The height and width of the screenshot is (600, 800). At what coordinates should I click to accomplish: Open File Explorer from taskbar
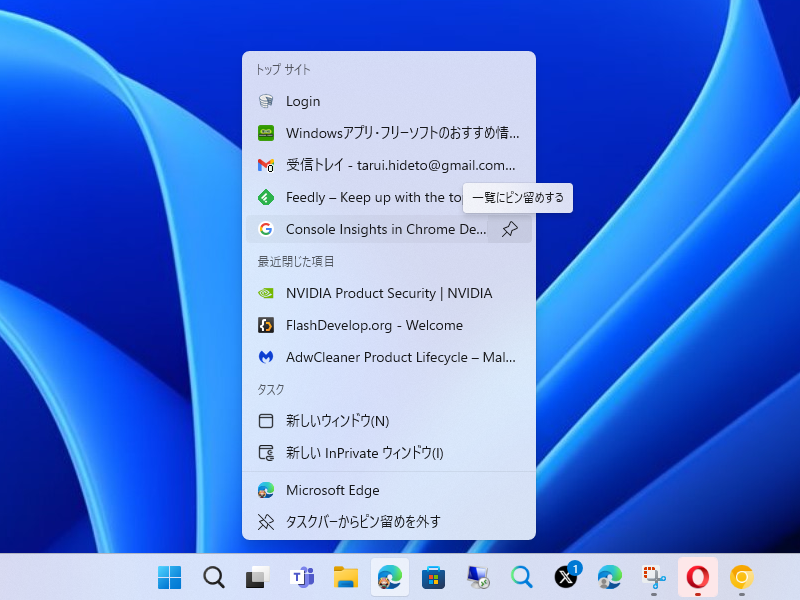coord(346,577)
